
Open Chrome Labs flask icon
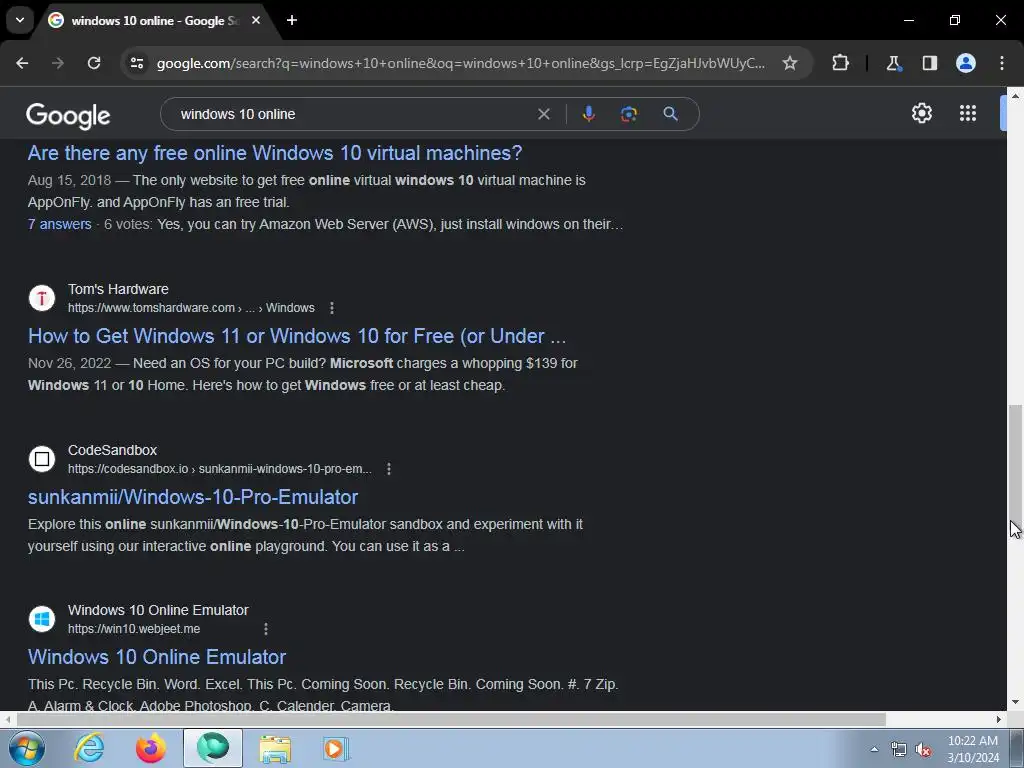click(x=893, y=63)
